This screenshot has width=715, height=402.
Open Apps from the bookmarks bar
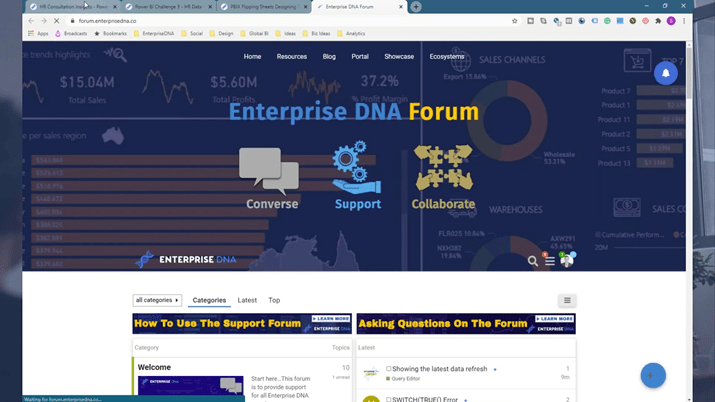38,34
